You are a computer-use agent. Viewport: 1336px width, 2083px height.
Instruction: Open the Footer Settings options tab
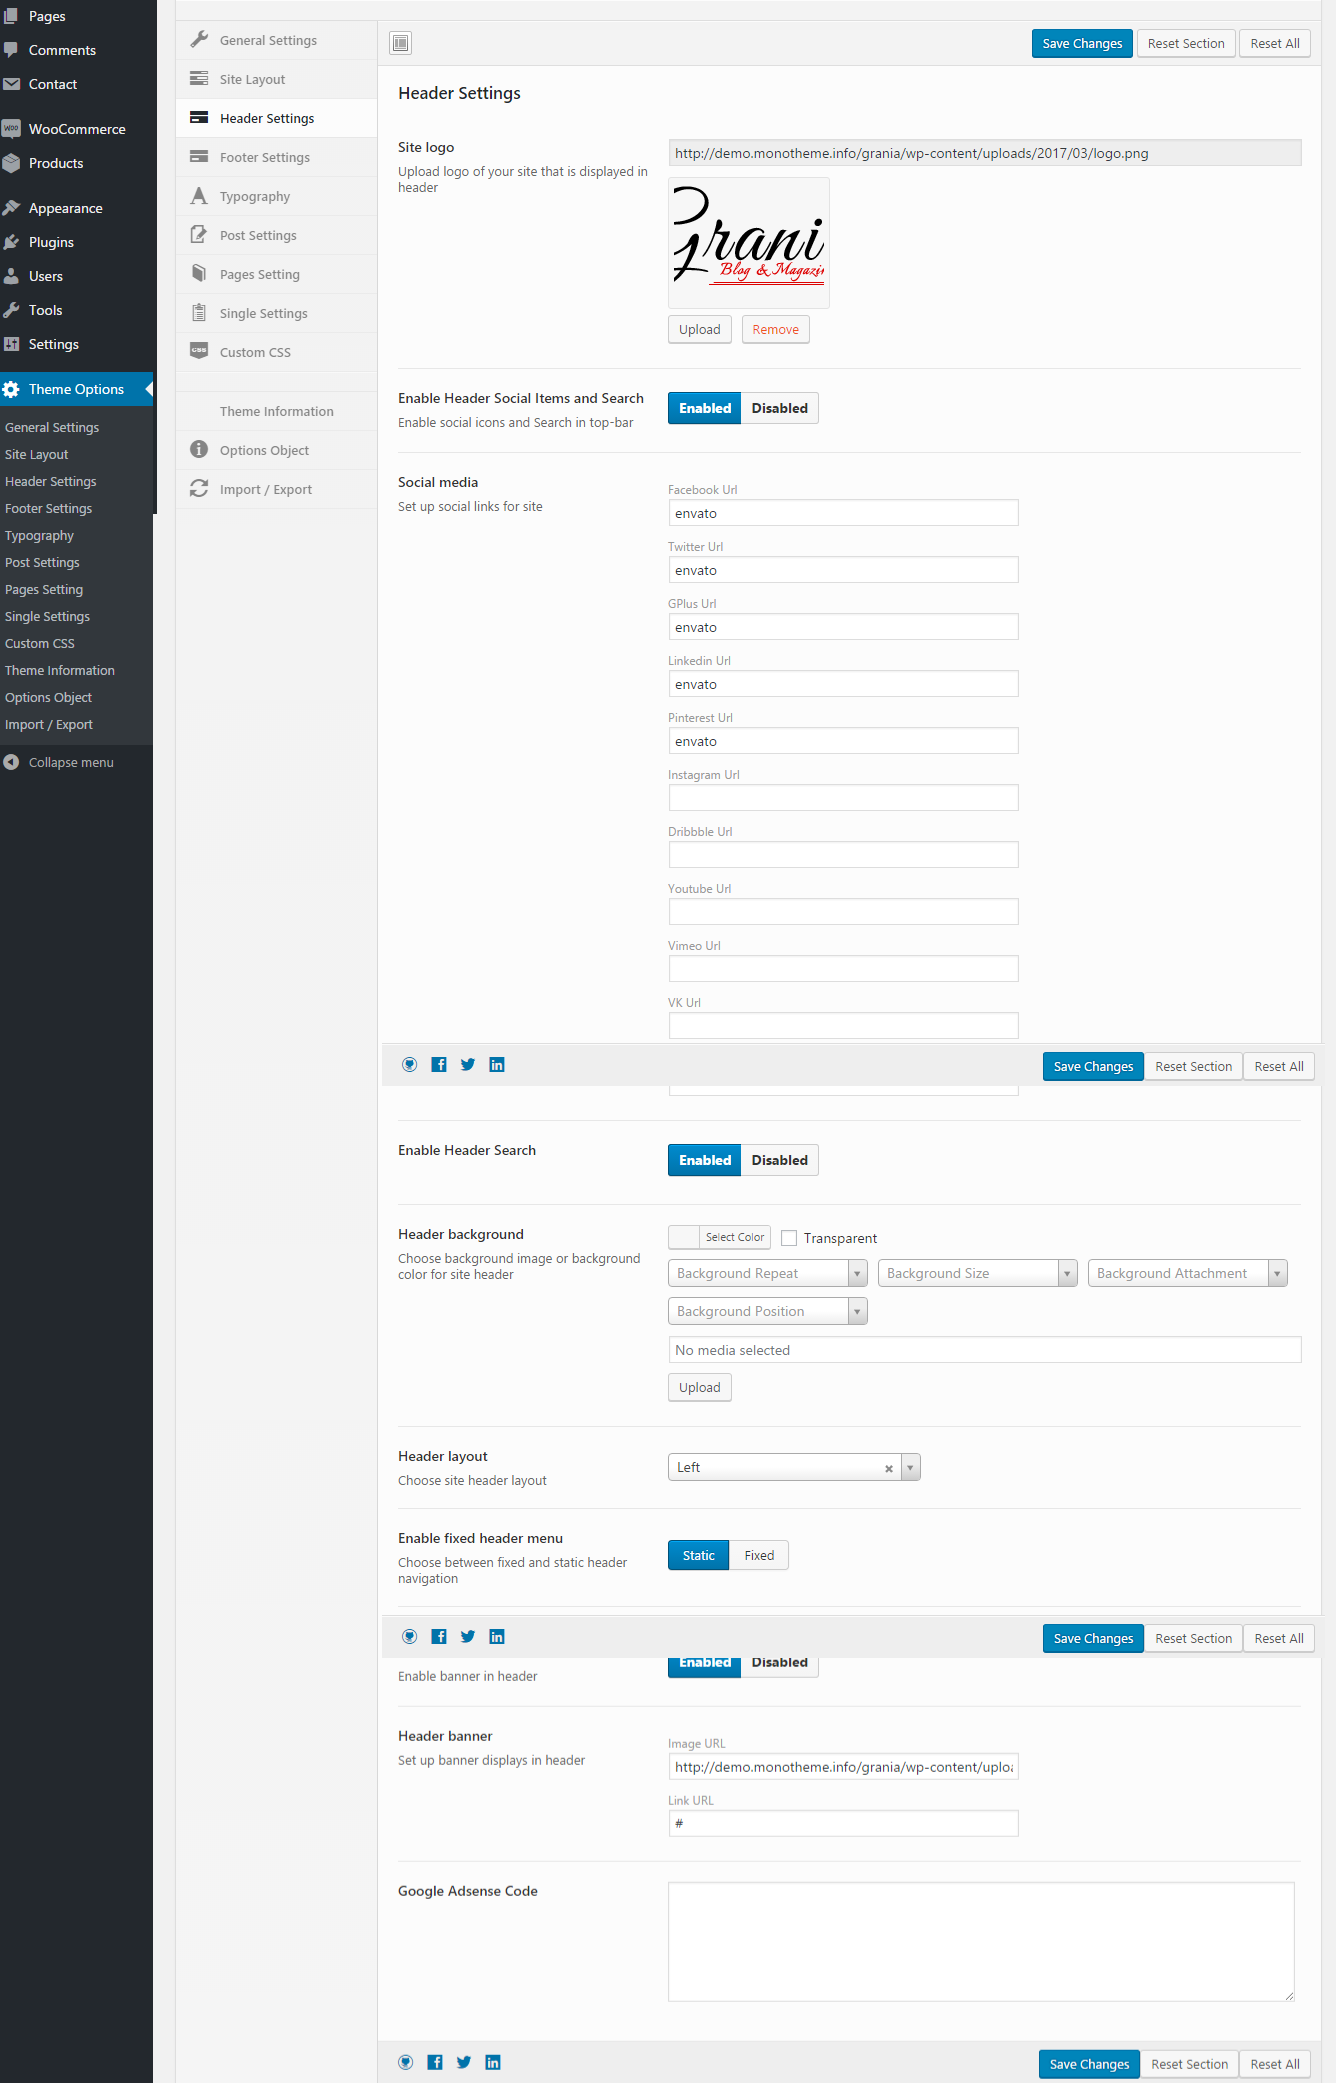[265, 158]
